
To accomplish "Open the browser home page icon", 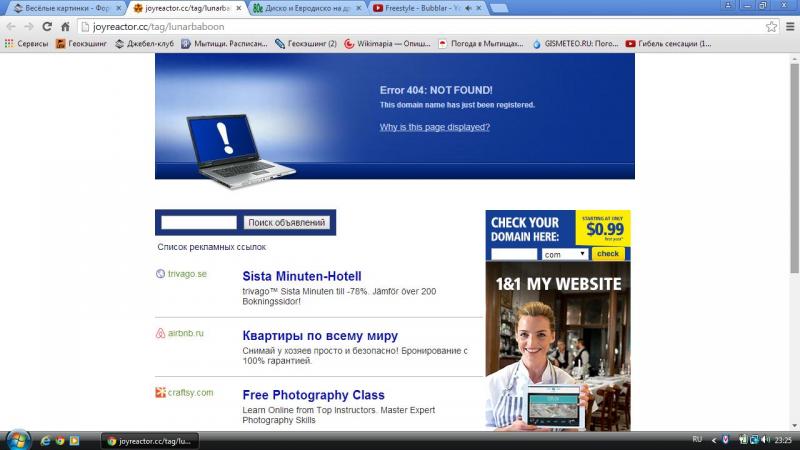I will pos(65,27).
